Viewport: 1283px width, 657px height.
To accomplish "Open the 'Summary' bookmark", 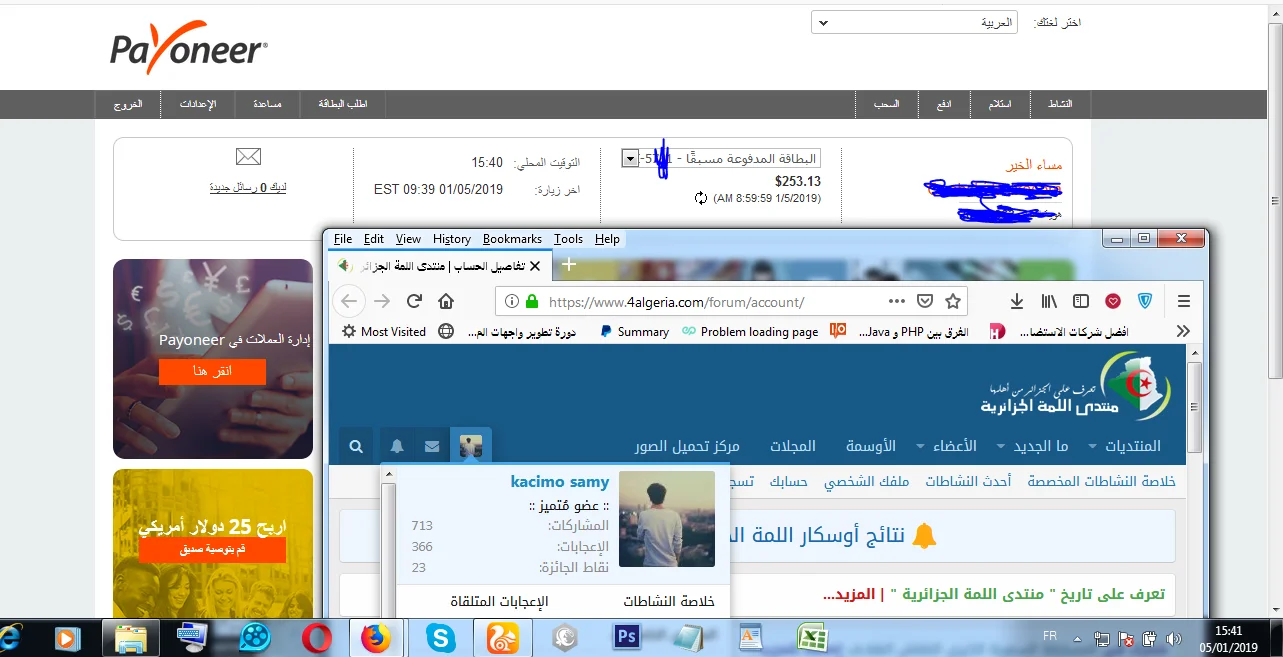I will pyautogui.click(x=634, y=331).
